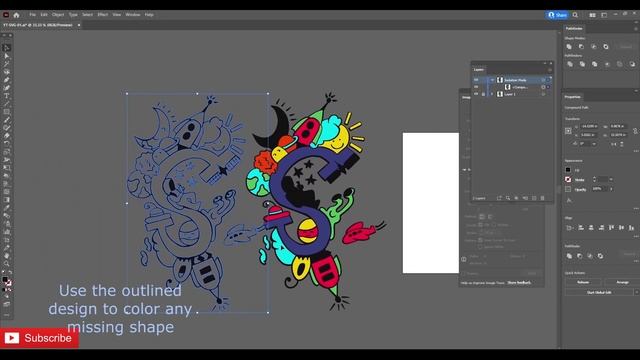Select the Eraser tool
The width and height of the screenshot is (640, 360).
coord(6,136)
